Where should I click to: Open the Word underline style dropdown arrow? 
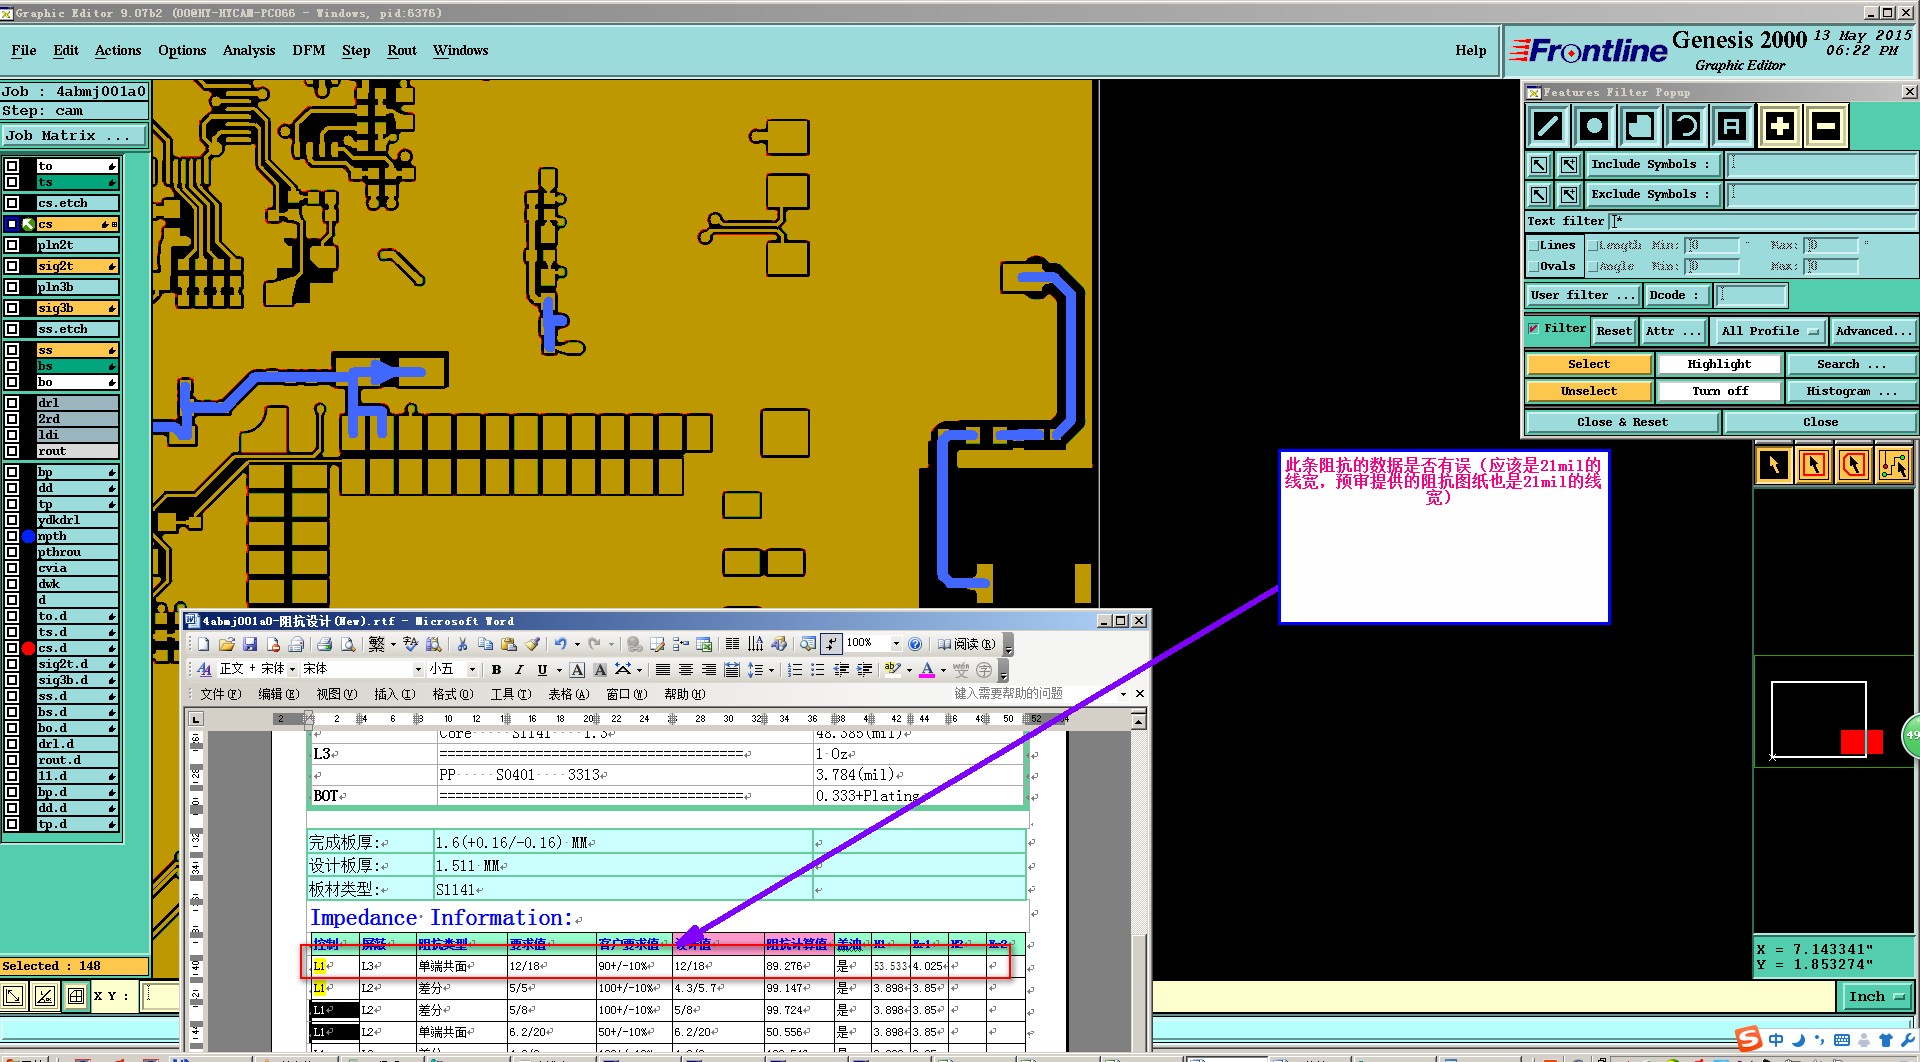pyautogui.click(x=559, y=670)
